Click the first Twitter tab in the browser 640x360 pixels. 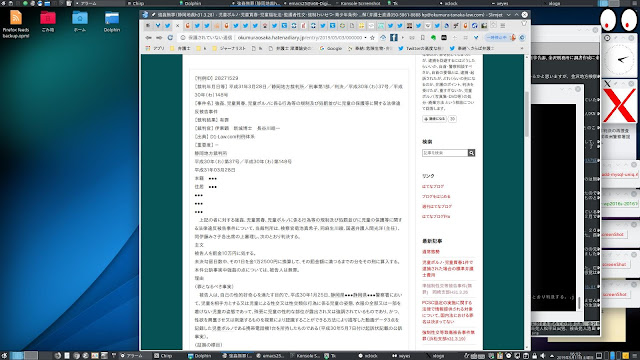coord(168,26)
